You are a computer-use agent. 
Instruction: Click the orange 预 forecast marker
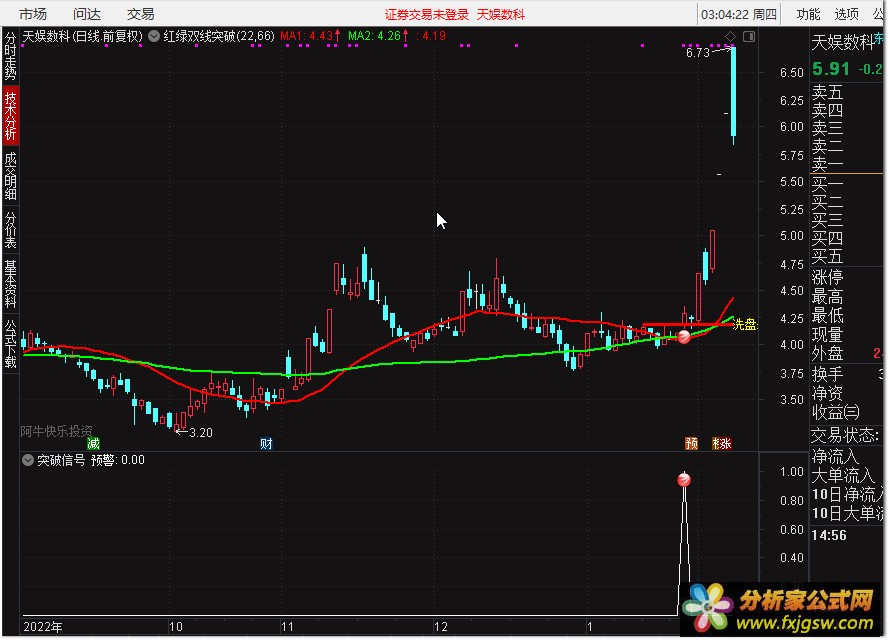pos(691,443)
